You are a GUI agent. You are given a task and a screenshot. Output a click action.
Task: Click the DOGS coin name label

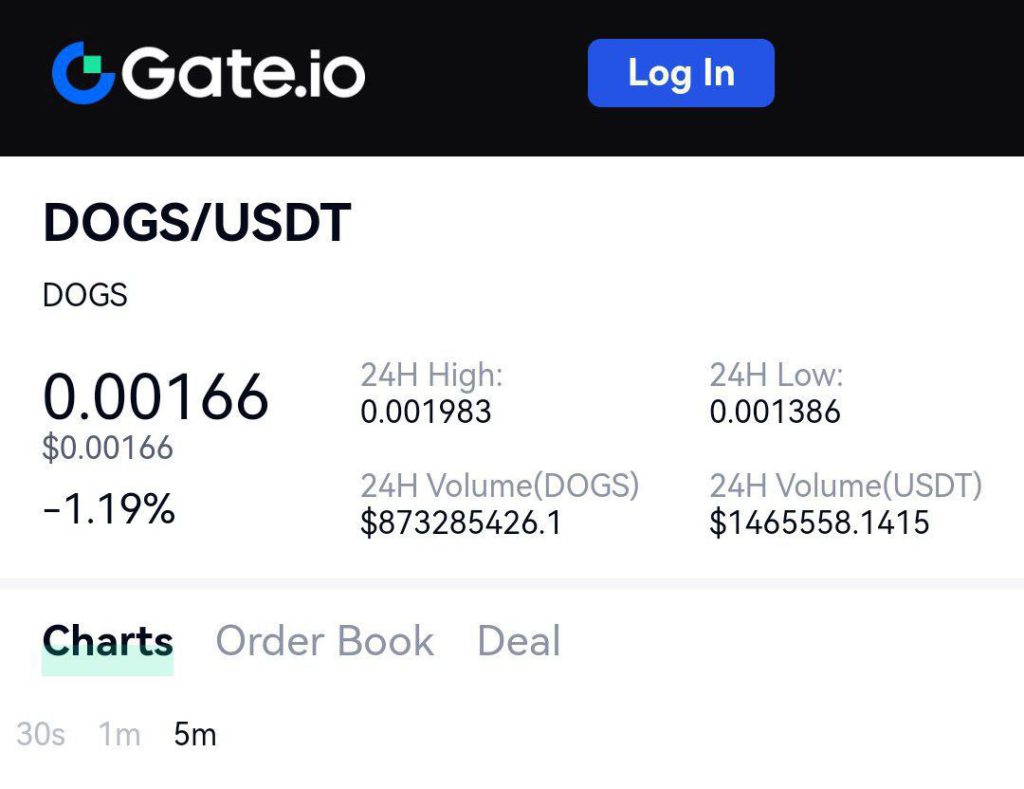[x=85, y=295]
